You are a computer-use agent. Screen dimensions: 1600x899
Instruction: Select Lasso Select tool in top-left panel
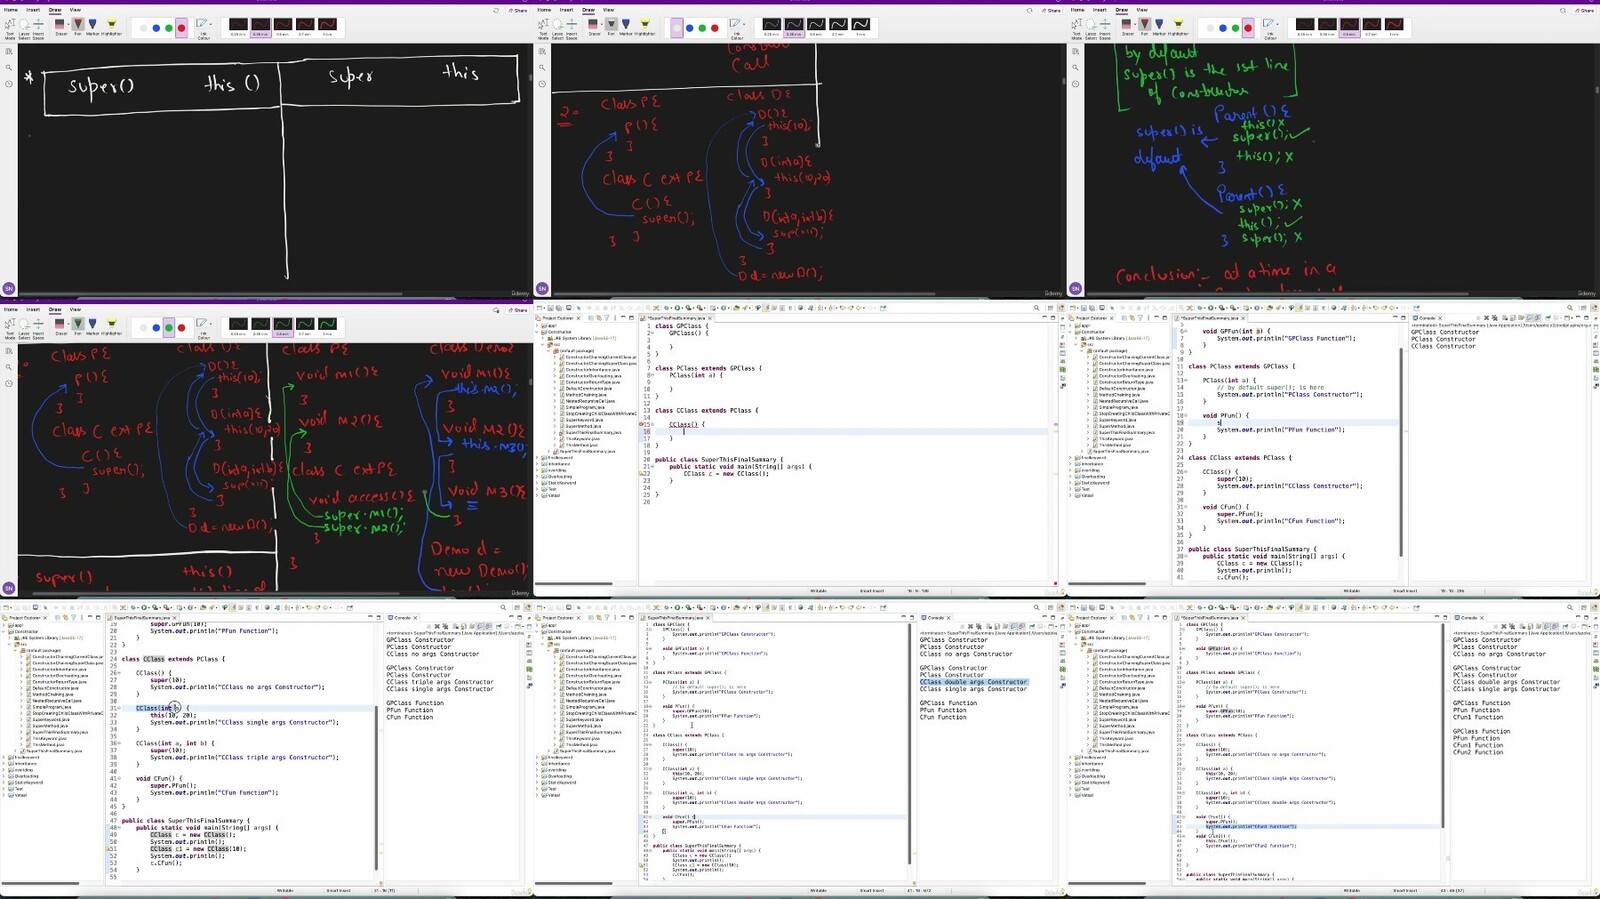pos(24,29)
